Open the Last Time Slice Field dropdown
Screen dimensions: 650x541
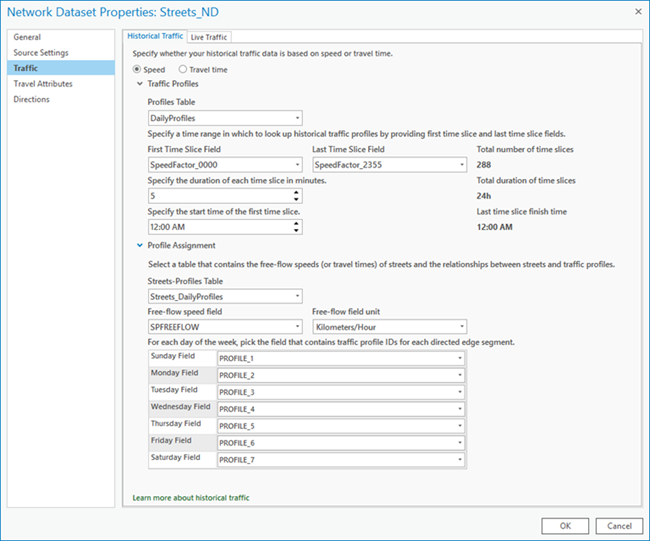462,164
